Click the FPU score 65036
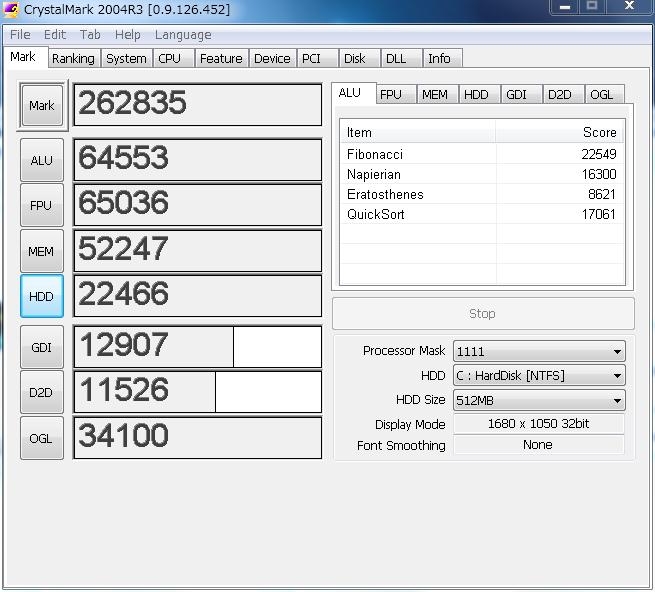This screenshot has width=655, height=592. (198, 205)
